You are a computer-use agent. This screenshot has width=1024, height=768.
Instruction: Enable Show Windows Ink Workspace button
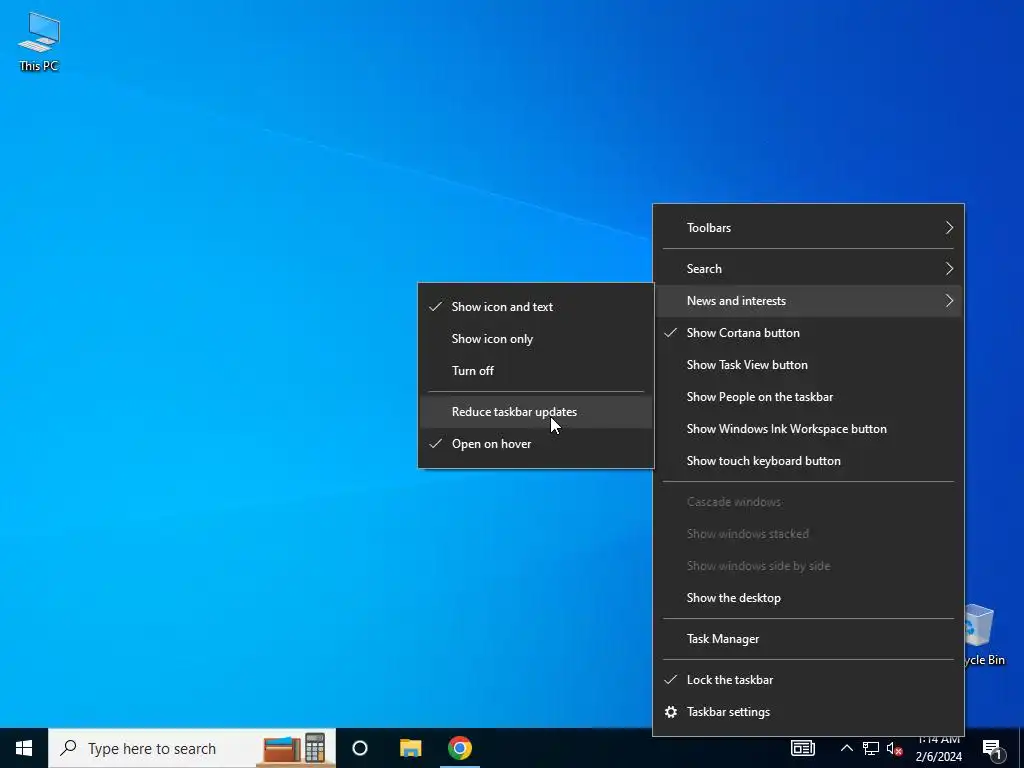[808, 428]
